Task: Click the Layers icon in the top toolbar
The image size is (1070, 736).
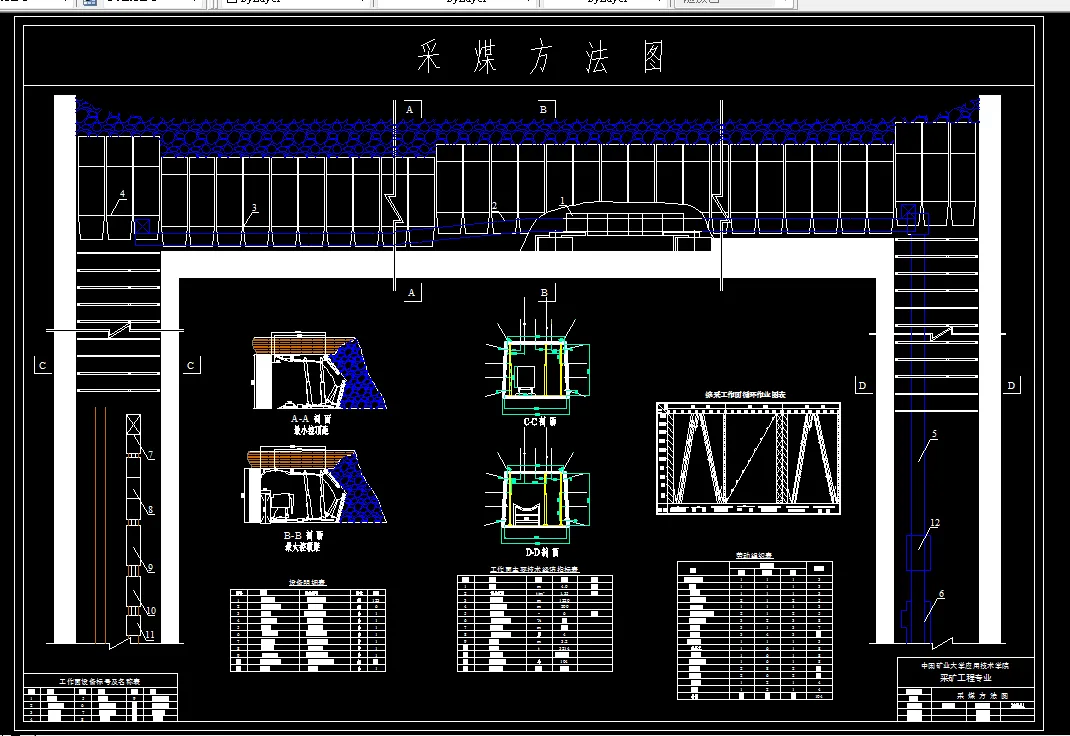Action: [89, 4]
